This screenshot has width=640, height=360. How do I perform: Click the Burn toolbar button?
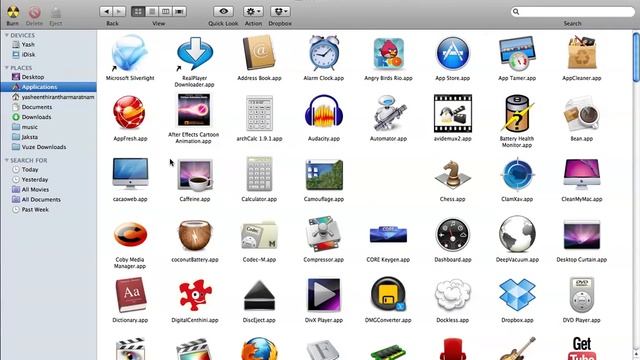13,15
